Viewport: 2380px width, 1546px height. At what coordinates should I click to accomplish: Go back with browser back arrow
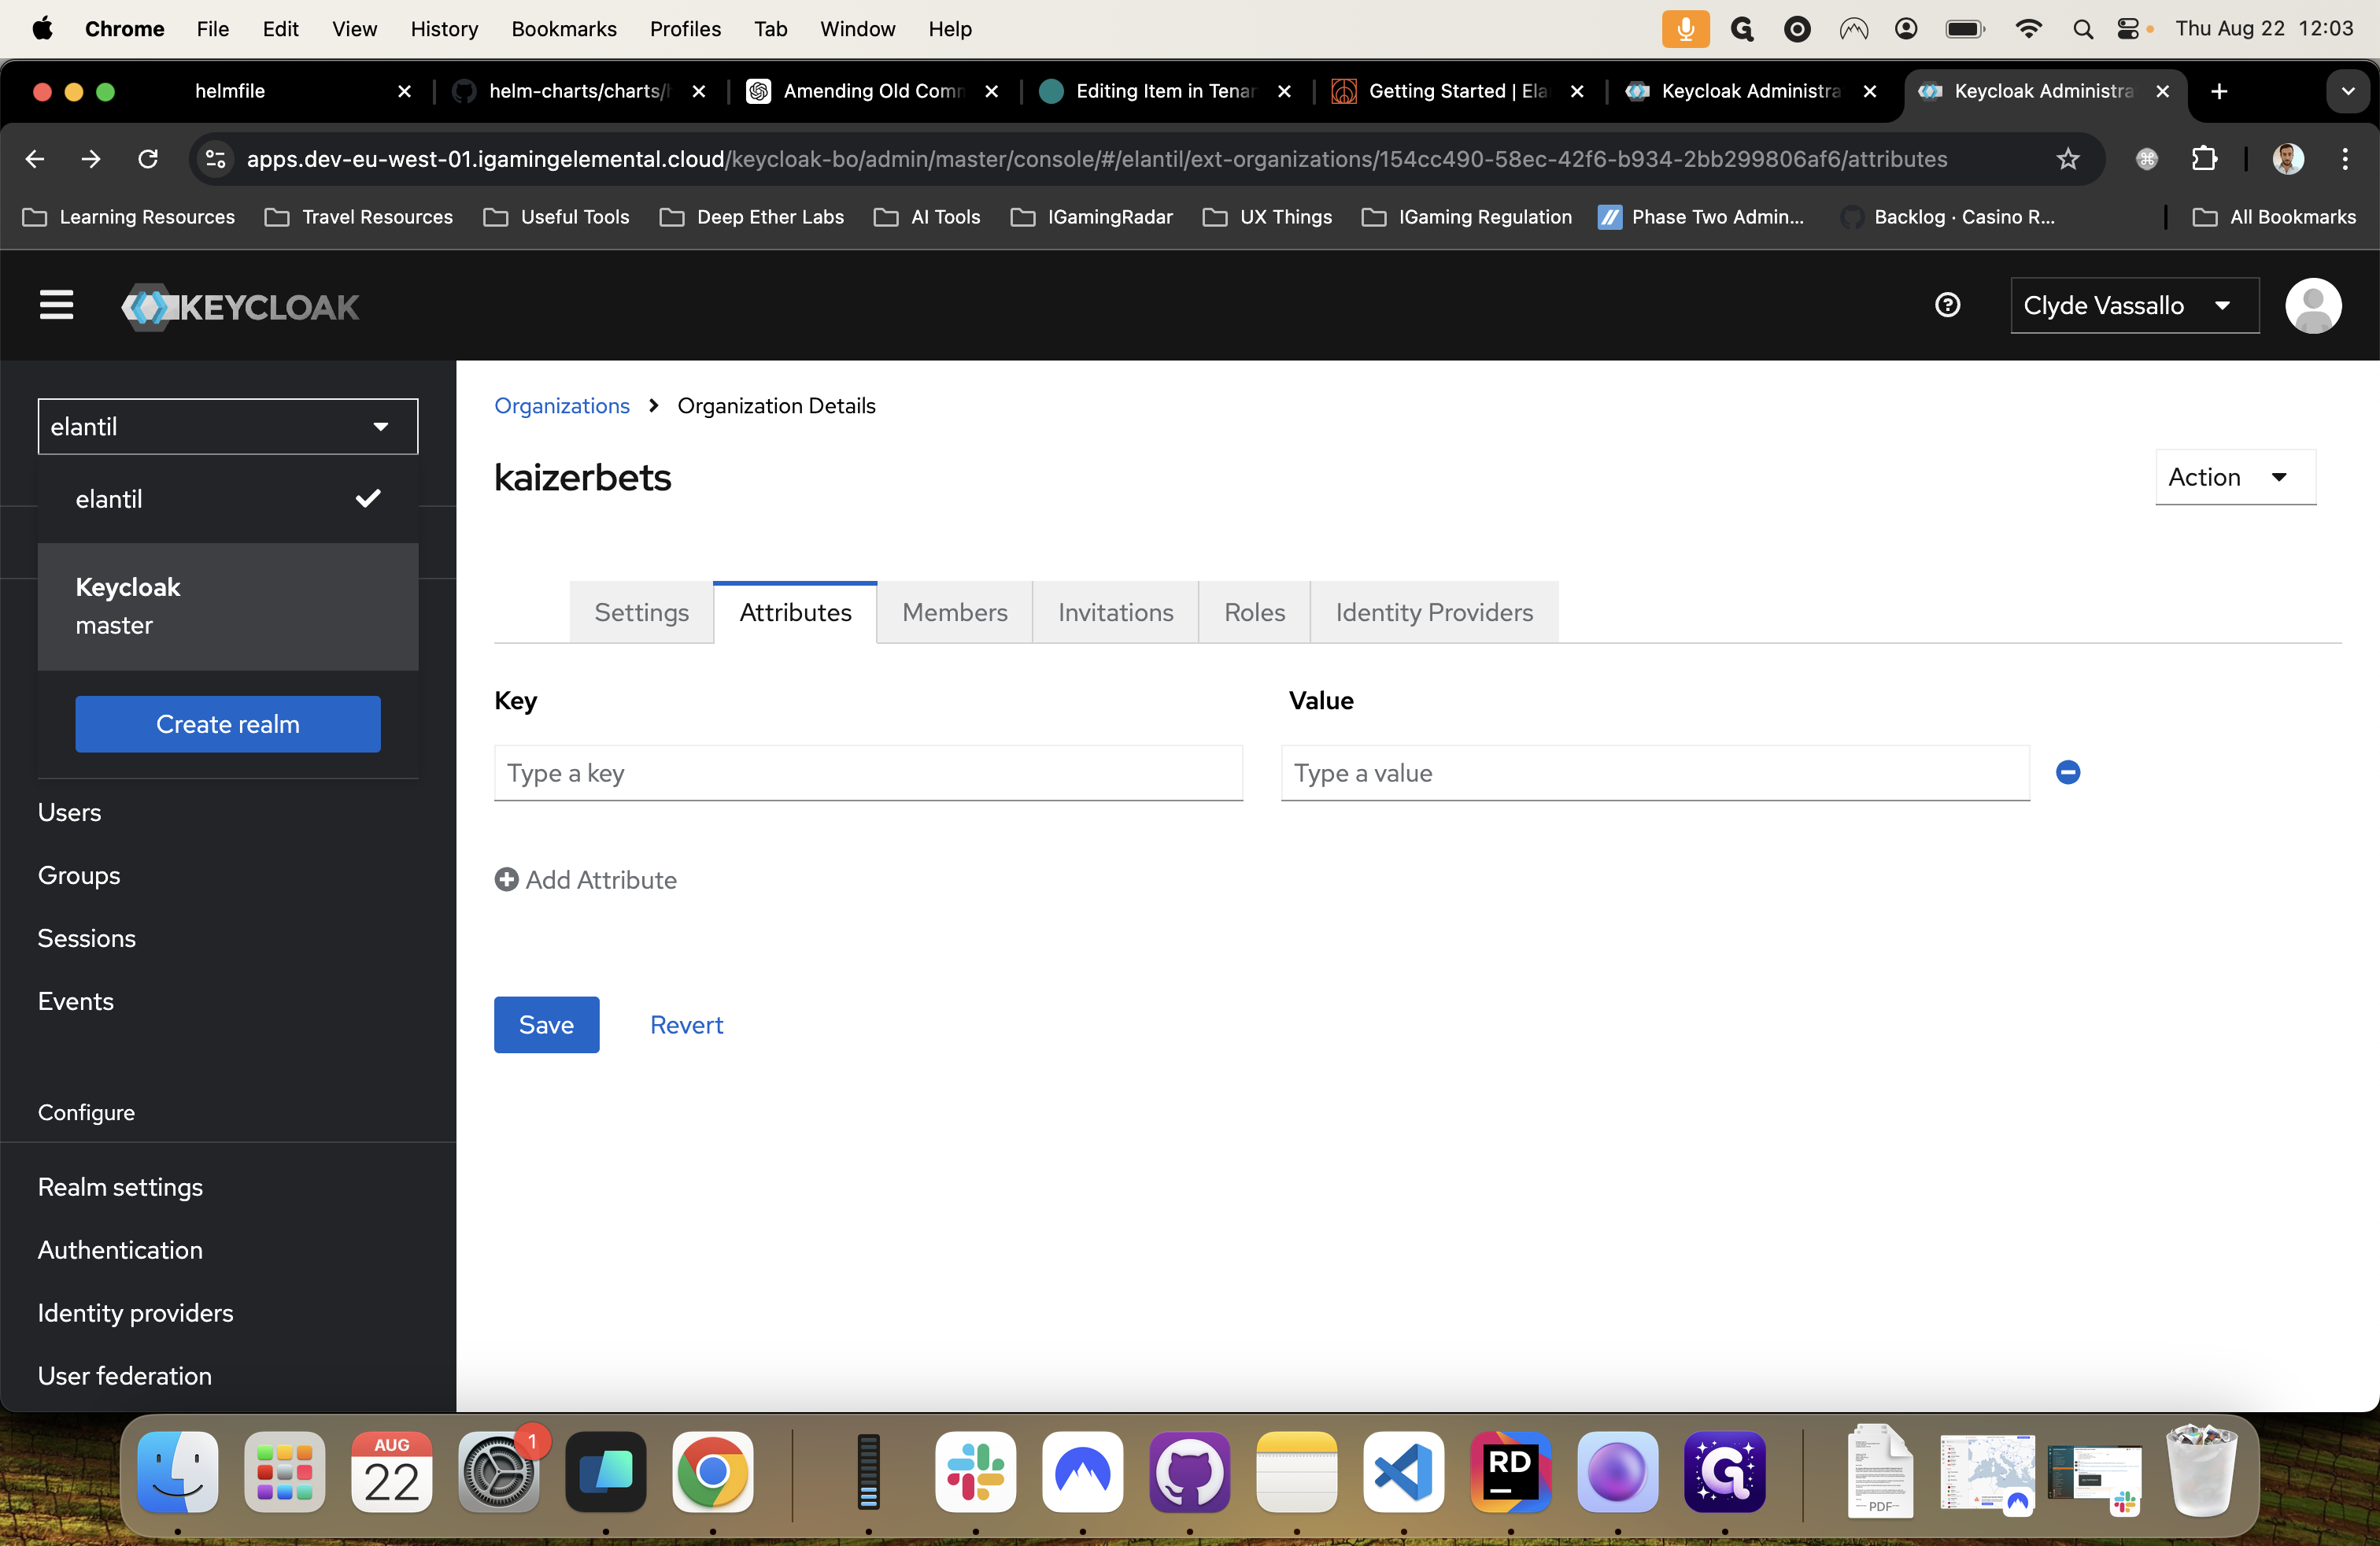[x=35, y=159]
